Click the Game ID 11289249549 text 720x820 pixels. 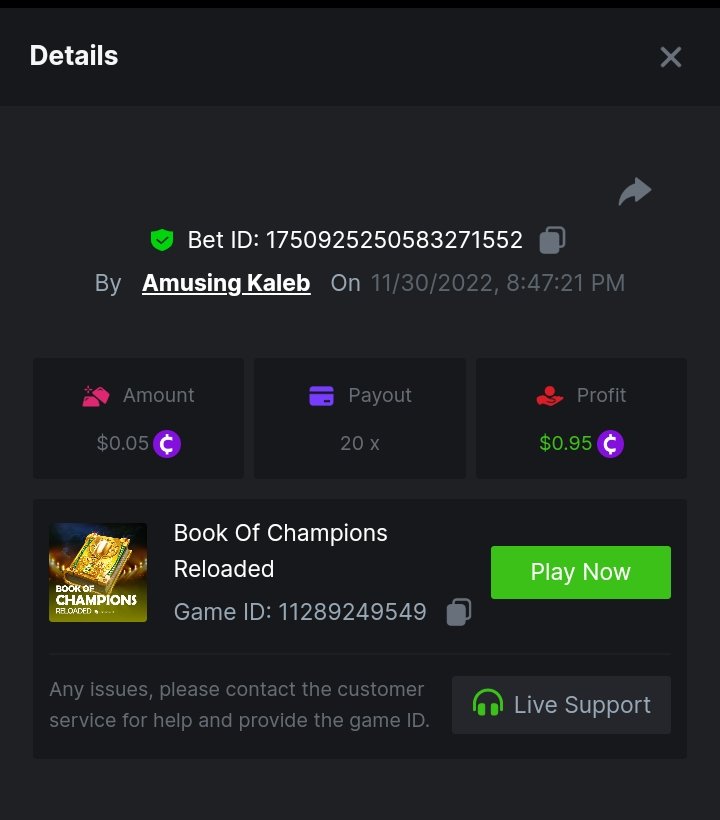click(x=300, y=612)
